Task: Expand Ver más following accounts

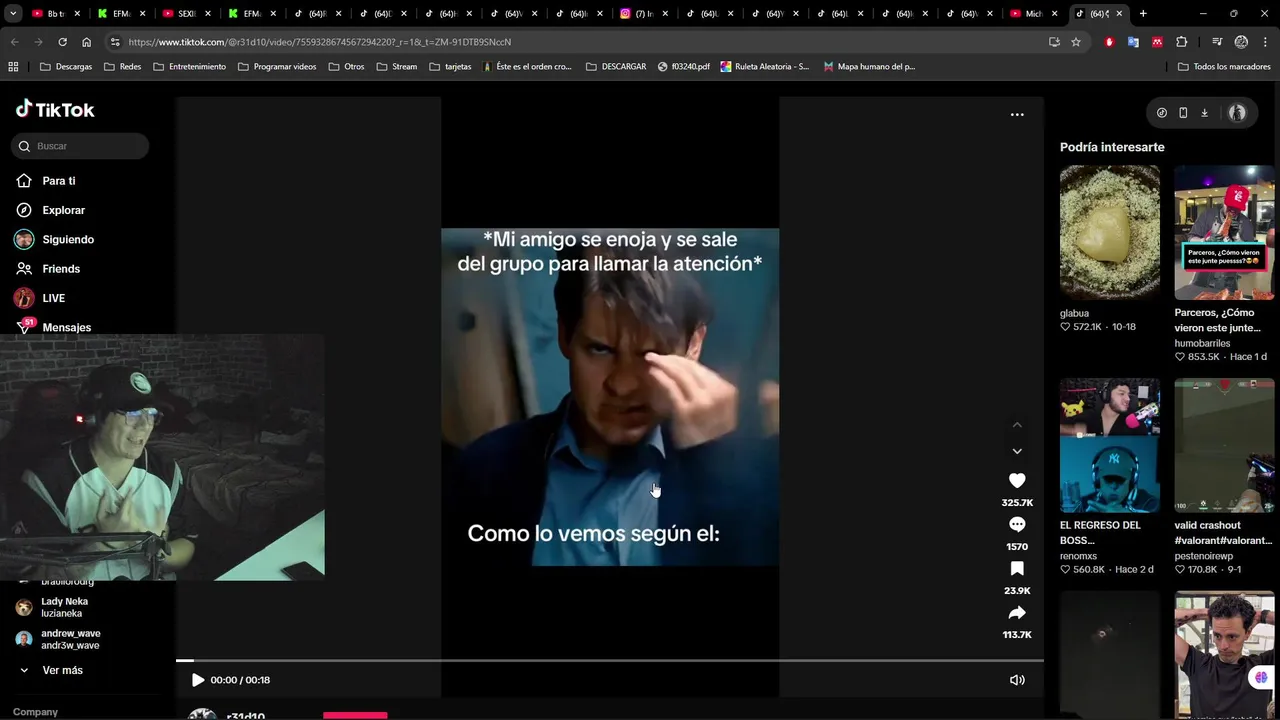Action: [x=62, y=670]
